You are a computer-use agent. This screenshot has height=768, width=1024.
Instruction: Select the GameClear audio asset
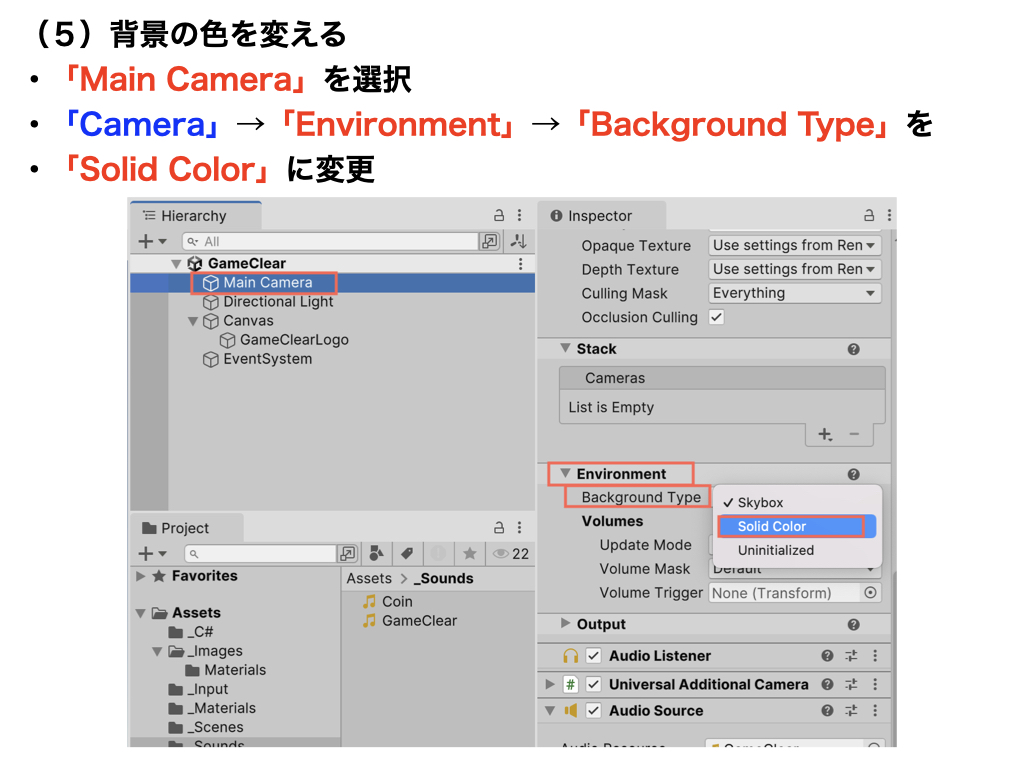419,620
